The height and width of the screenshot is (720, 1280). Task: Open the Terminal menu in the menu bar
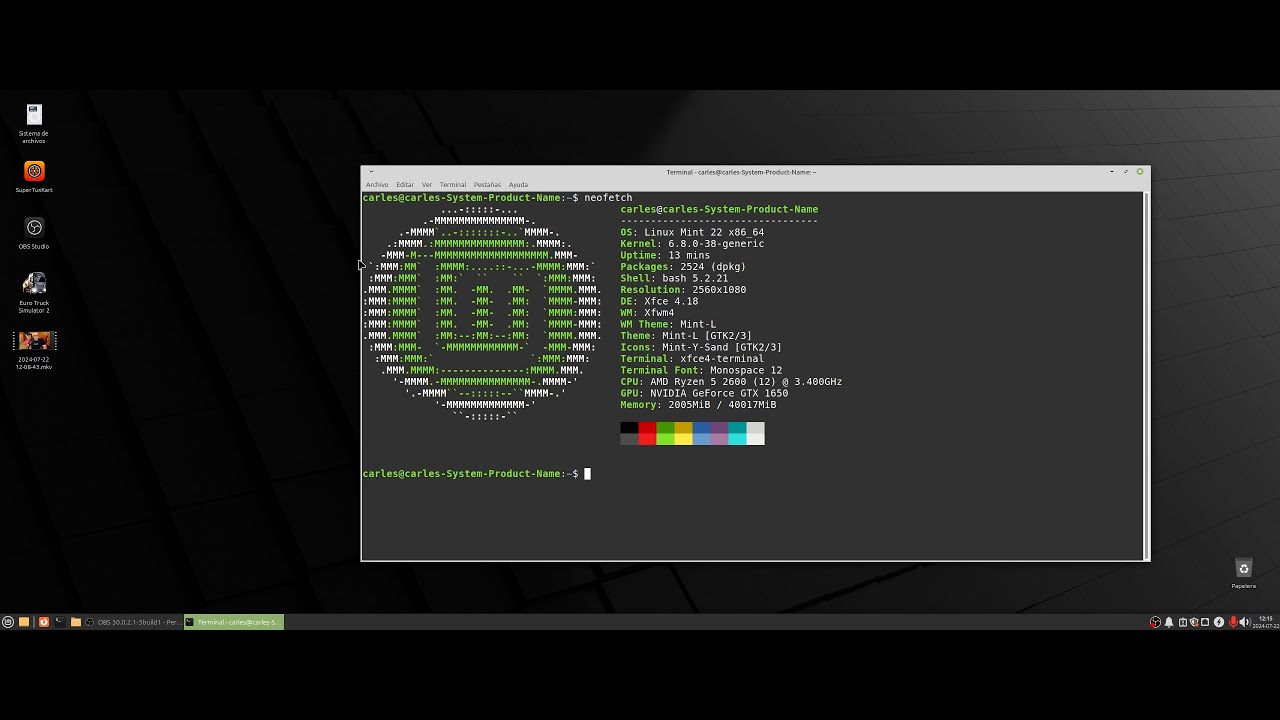pyautogui.click(x=453, y=184)
